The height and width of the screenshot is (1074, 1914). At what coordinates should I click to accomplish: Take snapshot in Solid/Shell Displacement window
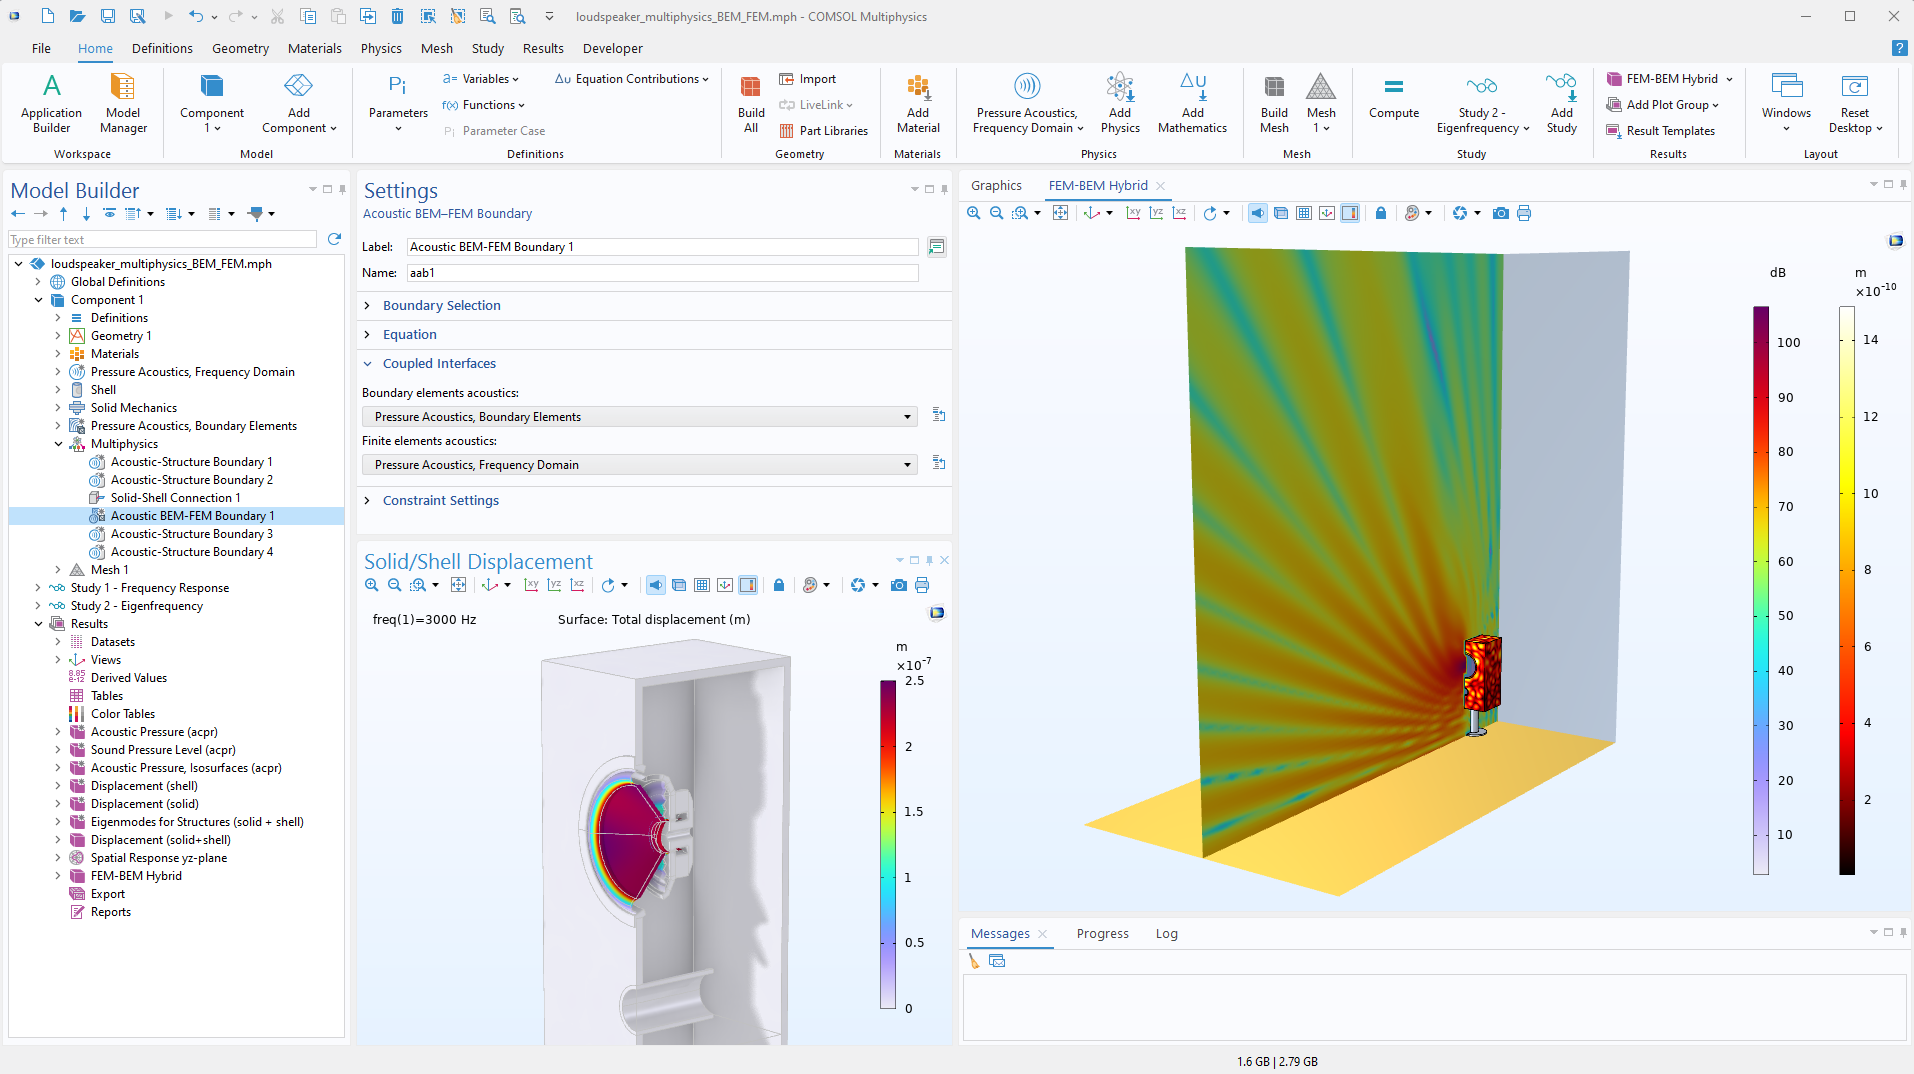[x=899, y=585]
